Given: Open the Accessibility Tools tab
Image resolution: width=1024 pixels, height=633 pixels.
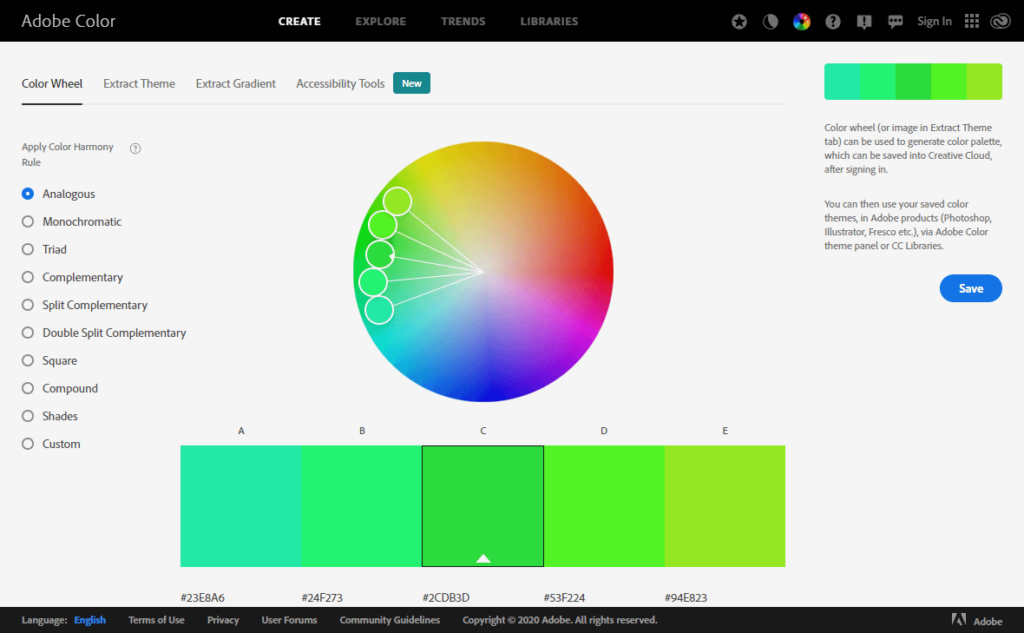Looking at the screenshot, I should click(x=340, y=84).
